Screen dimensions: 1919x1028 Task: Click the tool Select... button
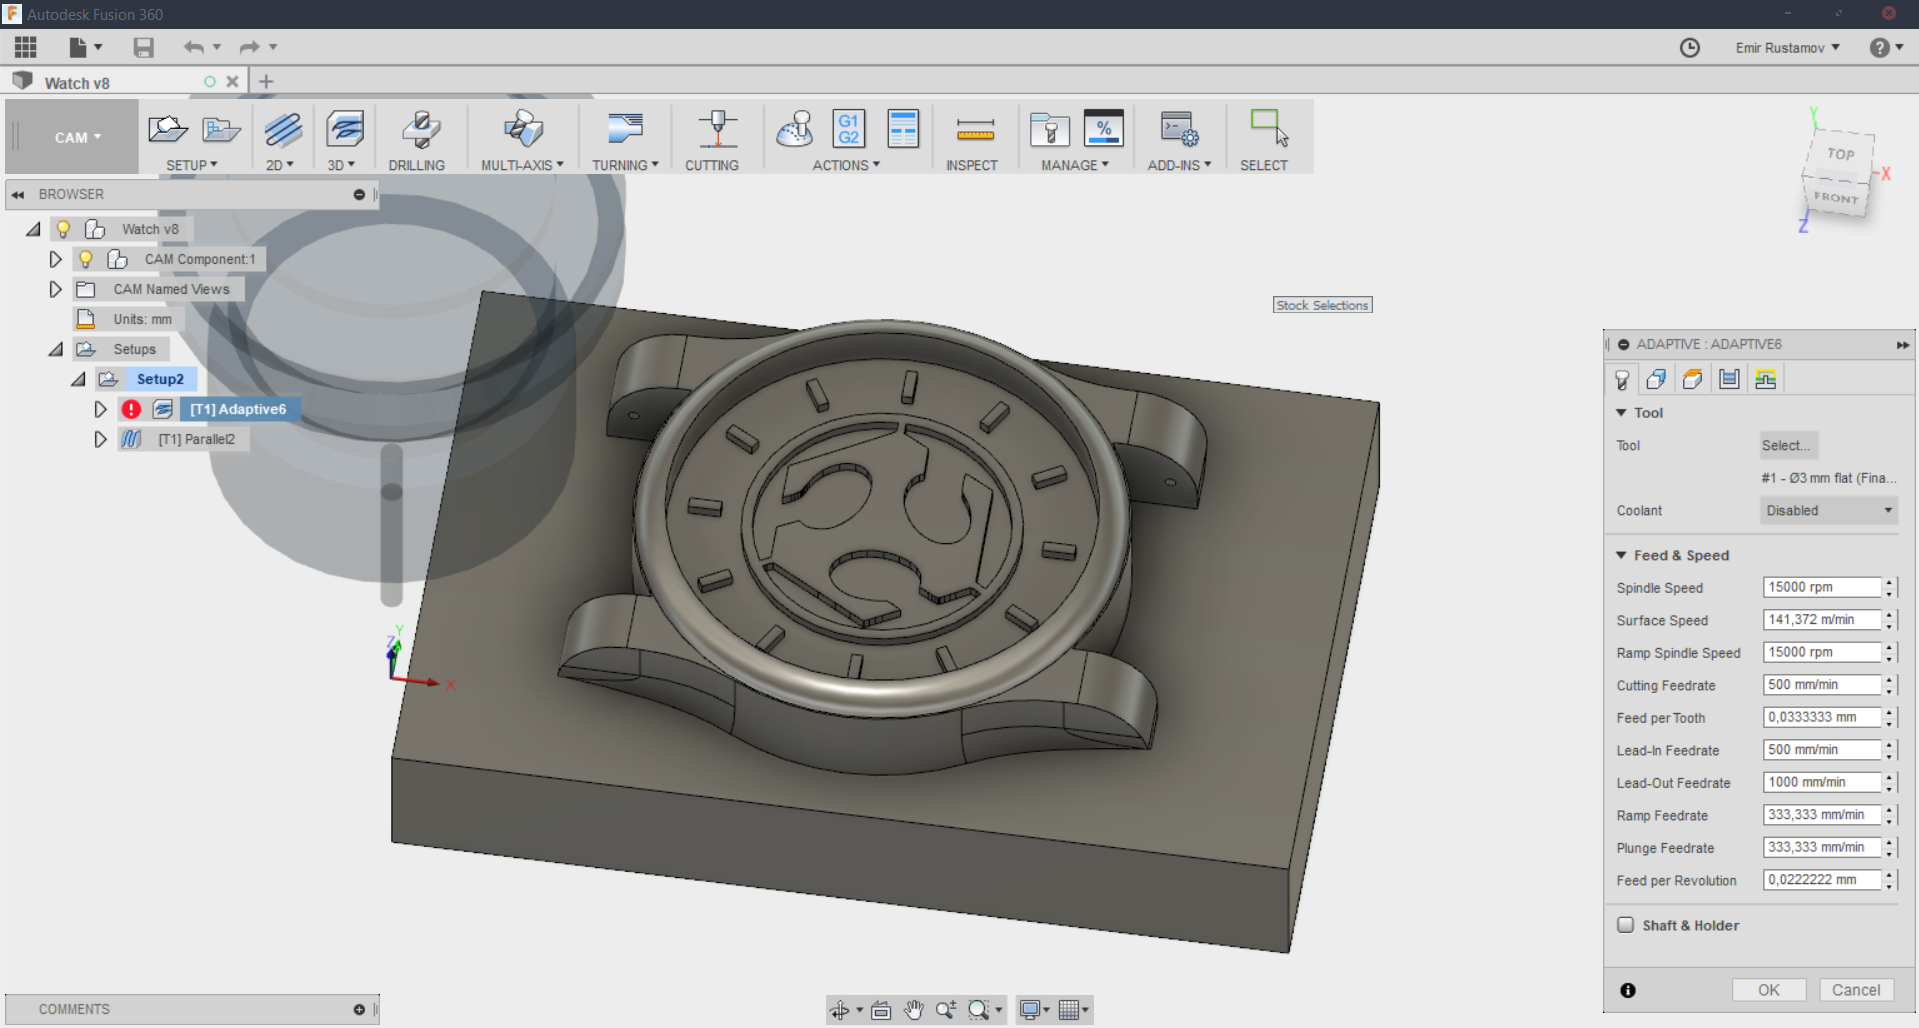(x=1789, y=445)
